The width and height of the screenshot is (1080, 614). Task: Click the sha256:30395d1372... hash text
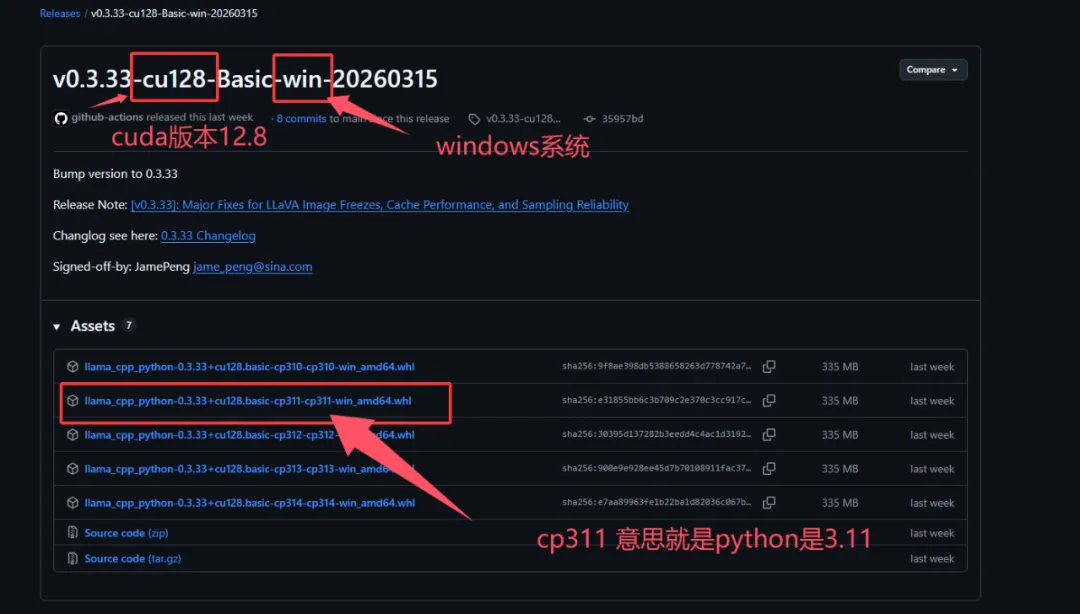[656, 435]
